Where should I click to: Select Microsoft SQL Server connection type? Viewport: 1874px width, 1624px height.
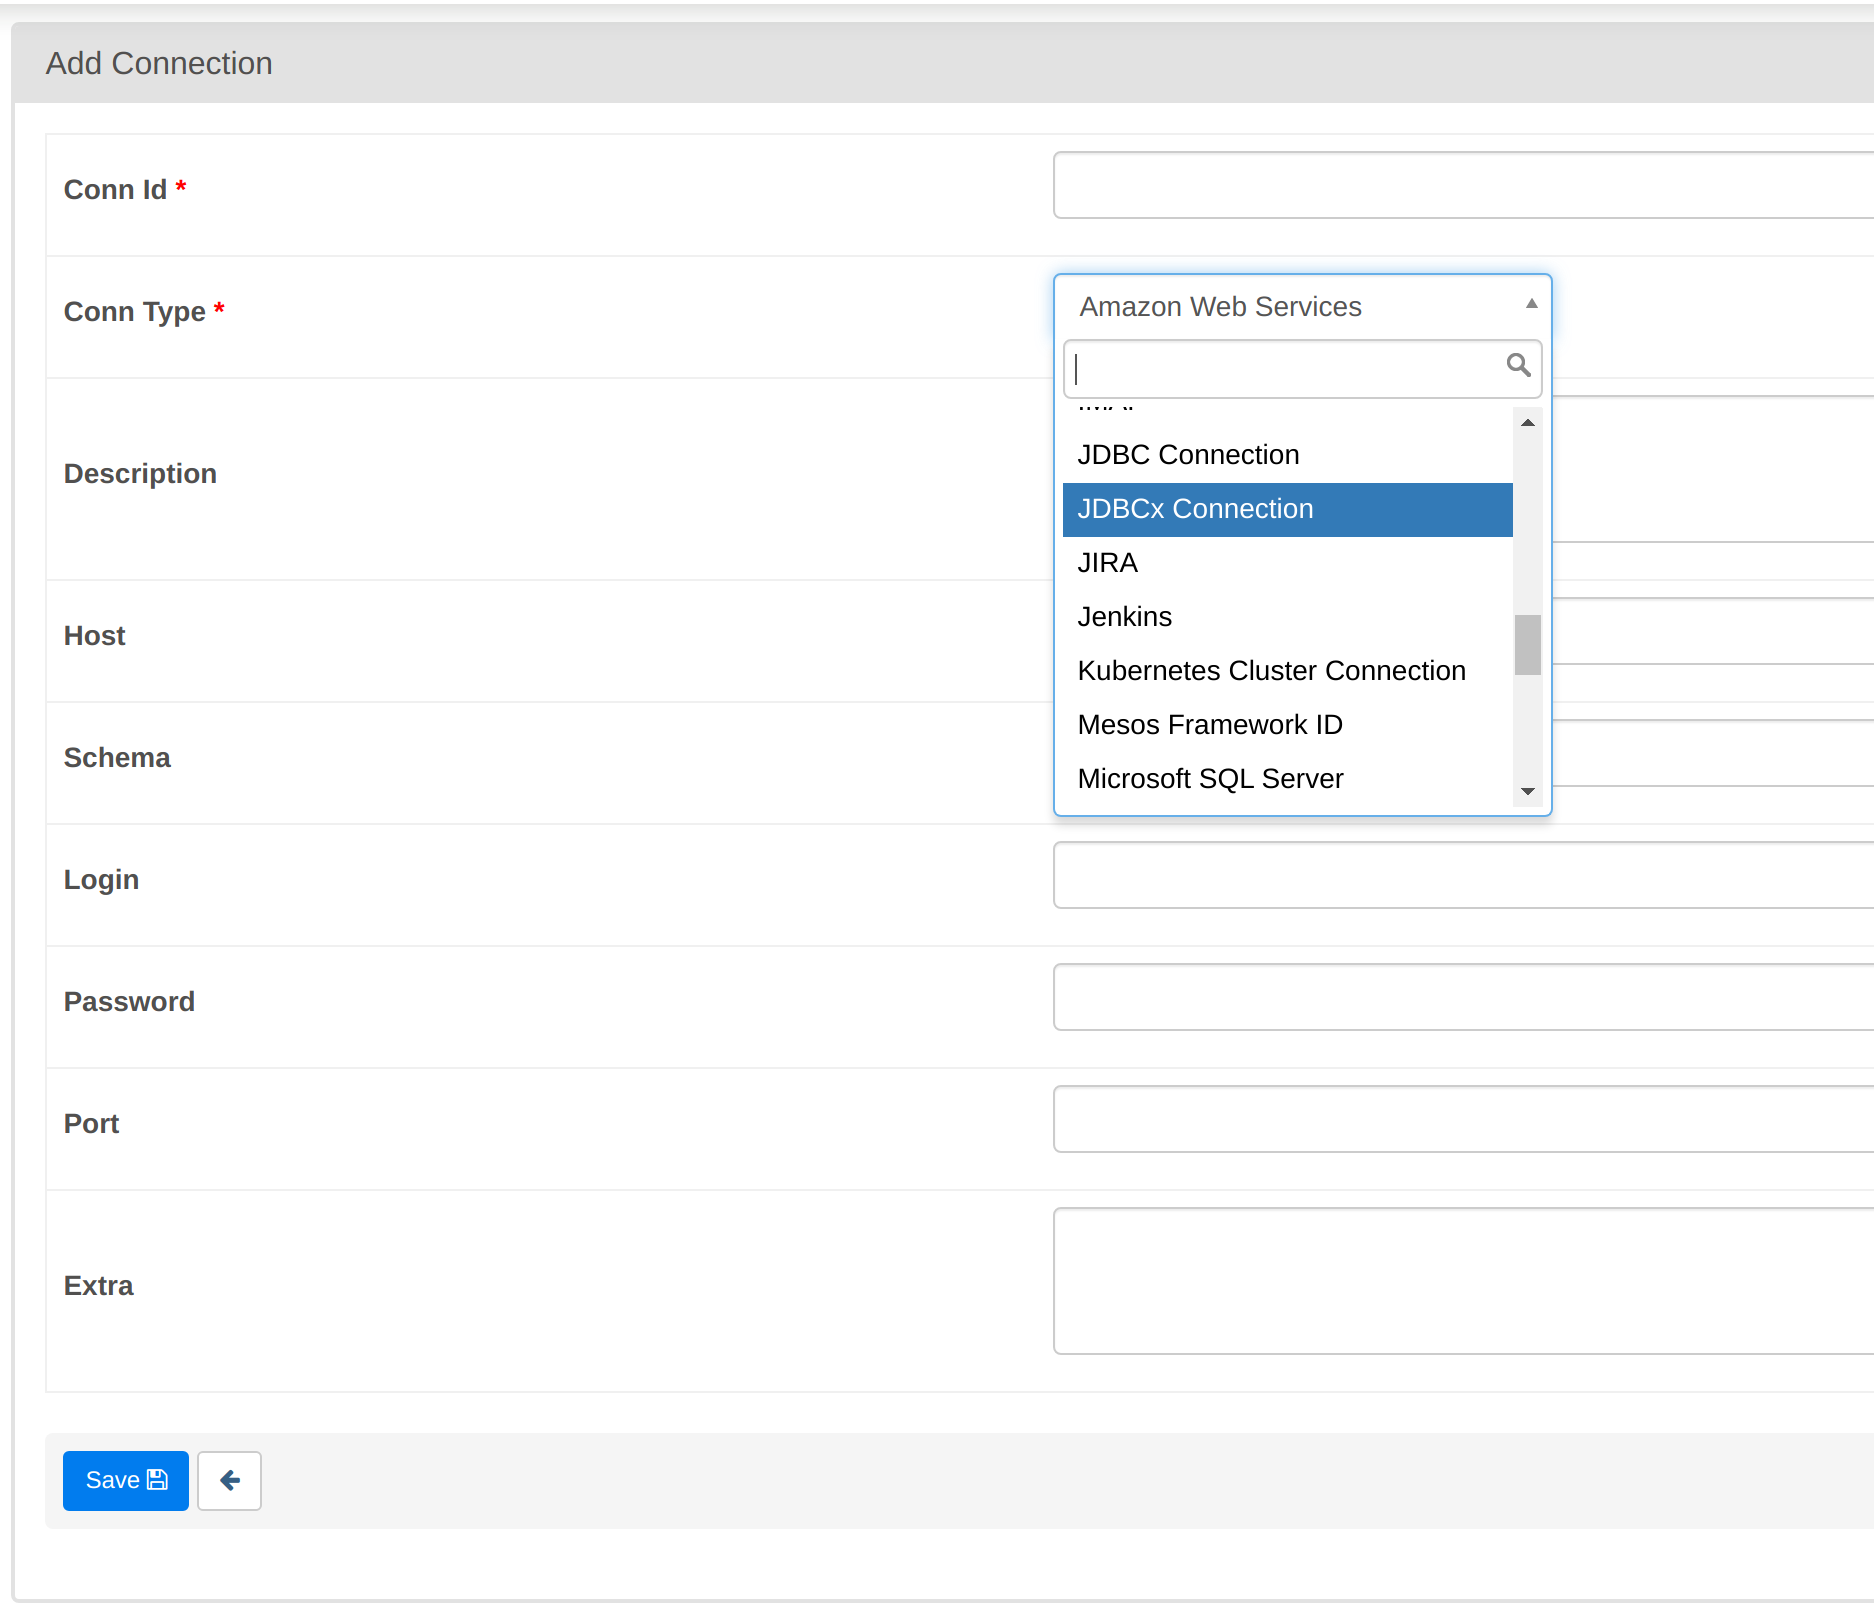(x=1211, y=778)
